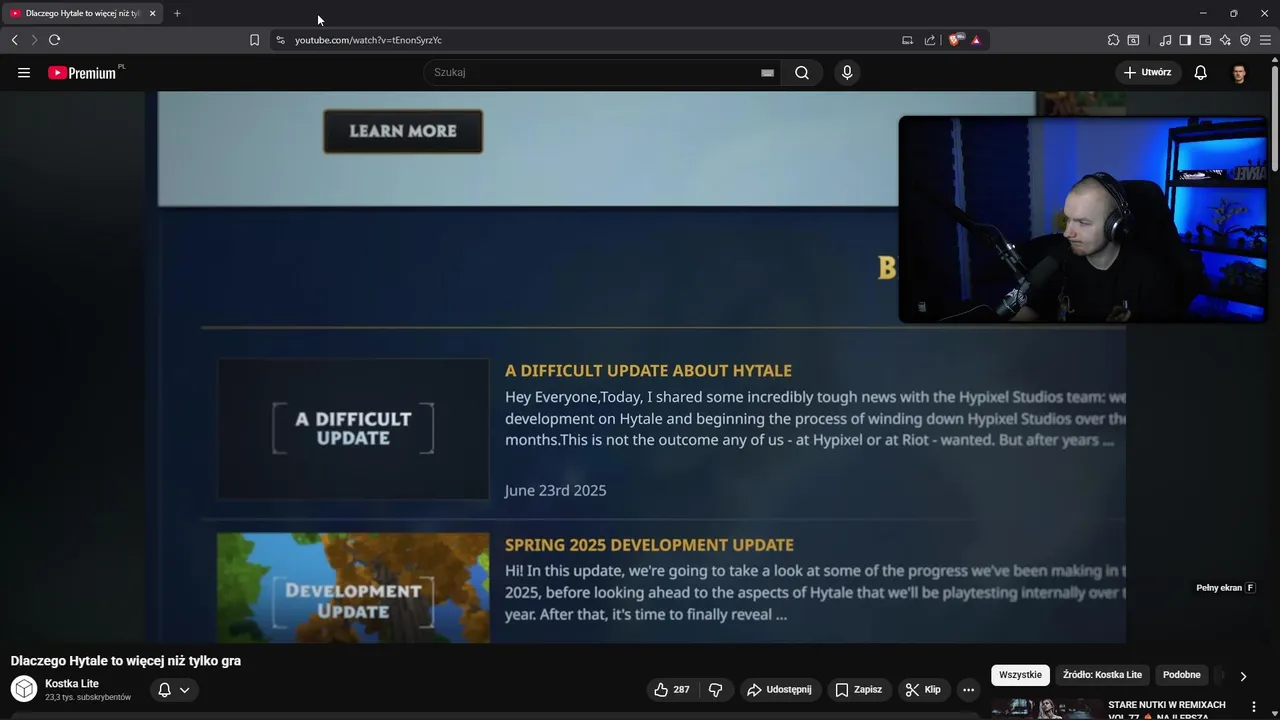Open Brave Rewards triangle icon
Viewport: 1280px width, 720px height.
point(976,40)
